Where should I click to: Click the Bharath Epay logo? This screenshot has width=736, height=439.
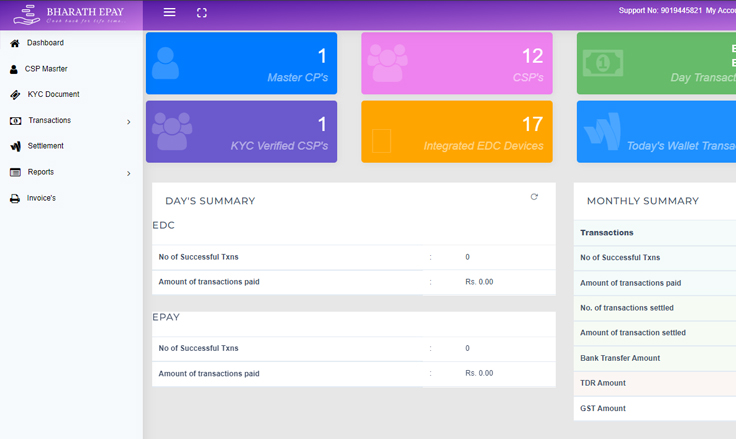(69, 15)
